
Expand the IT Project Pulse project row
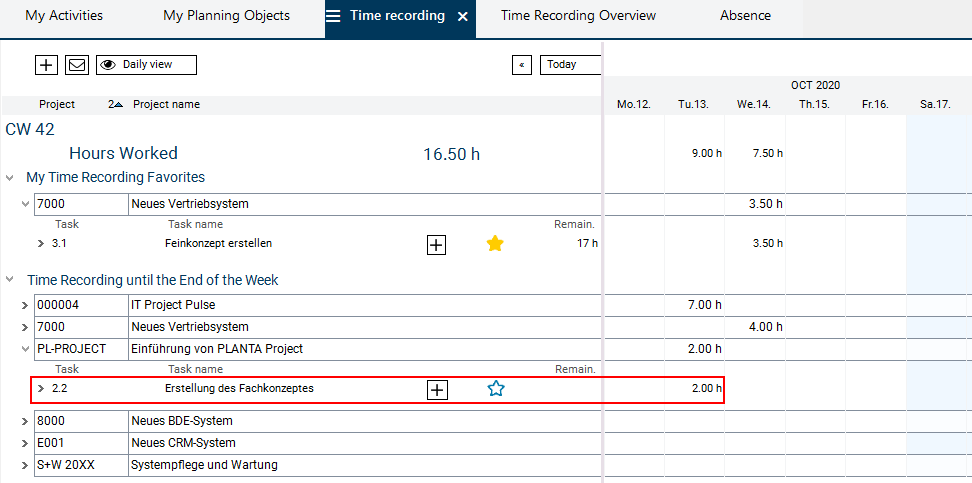click(x=25, y=305)
